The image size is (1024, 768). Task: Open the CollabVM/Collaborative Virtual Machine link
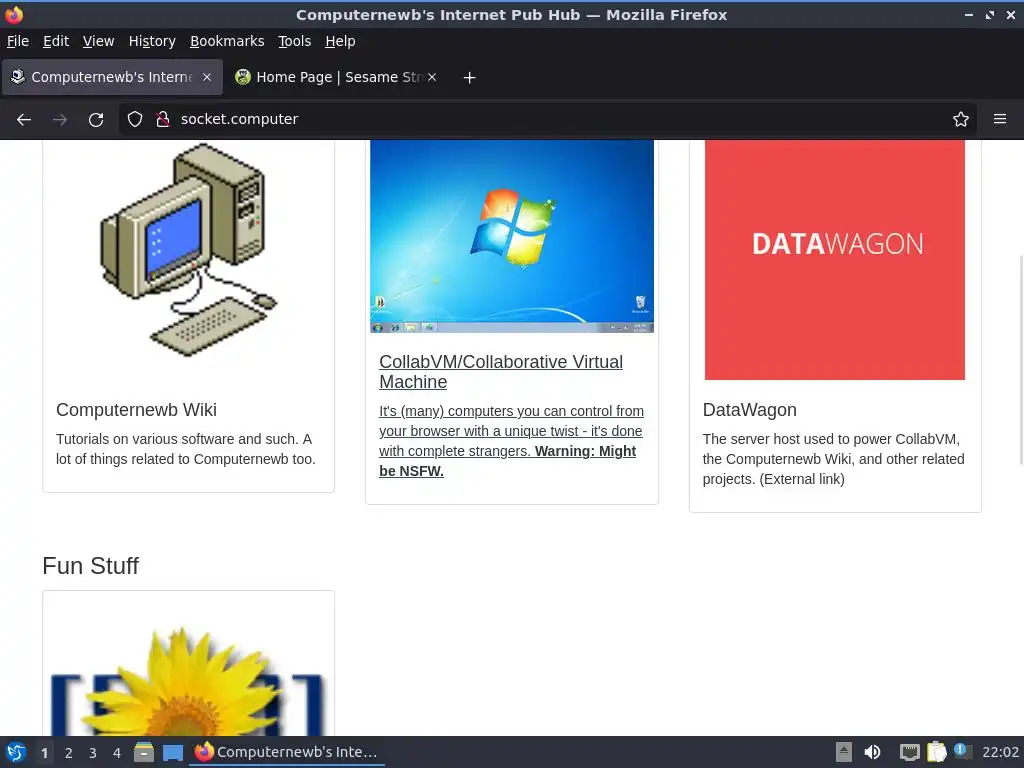(501, 372)
